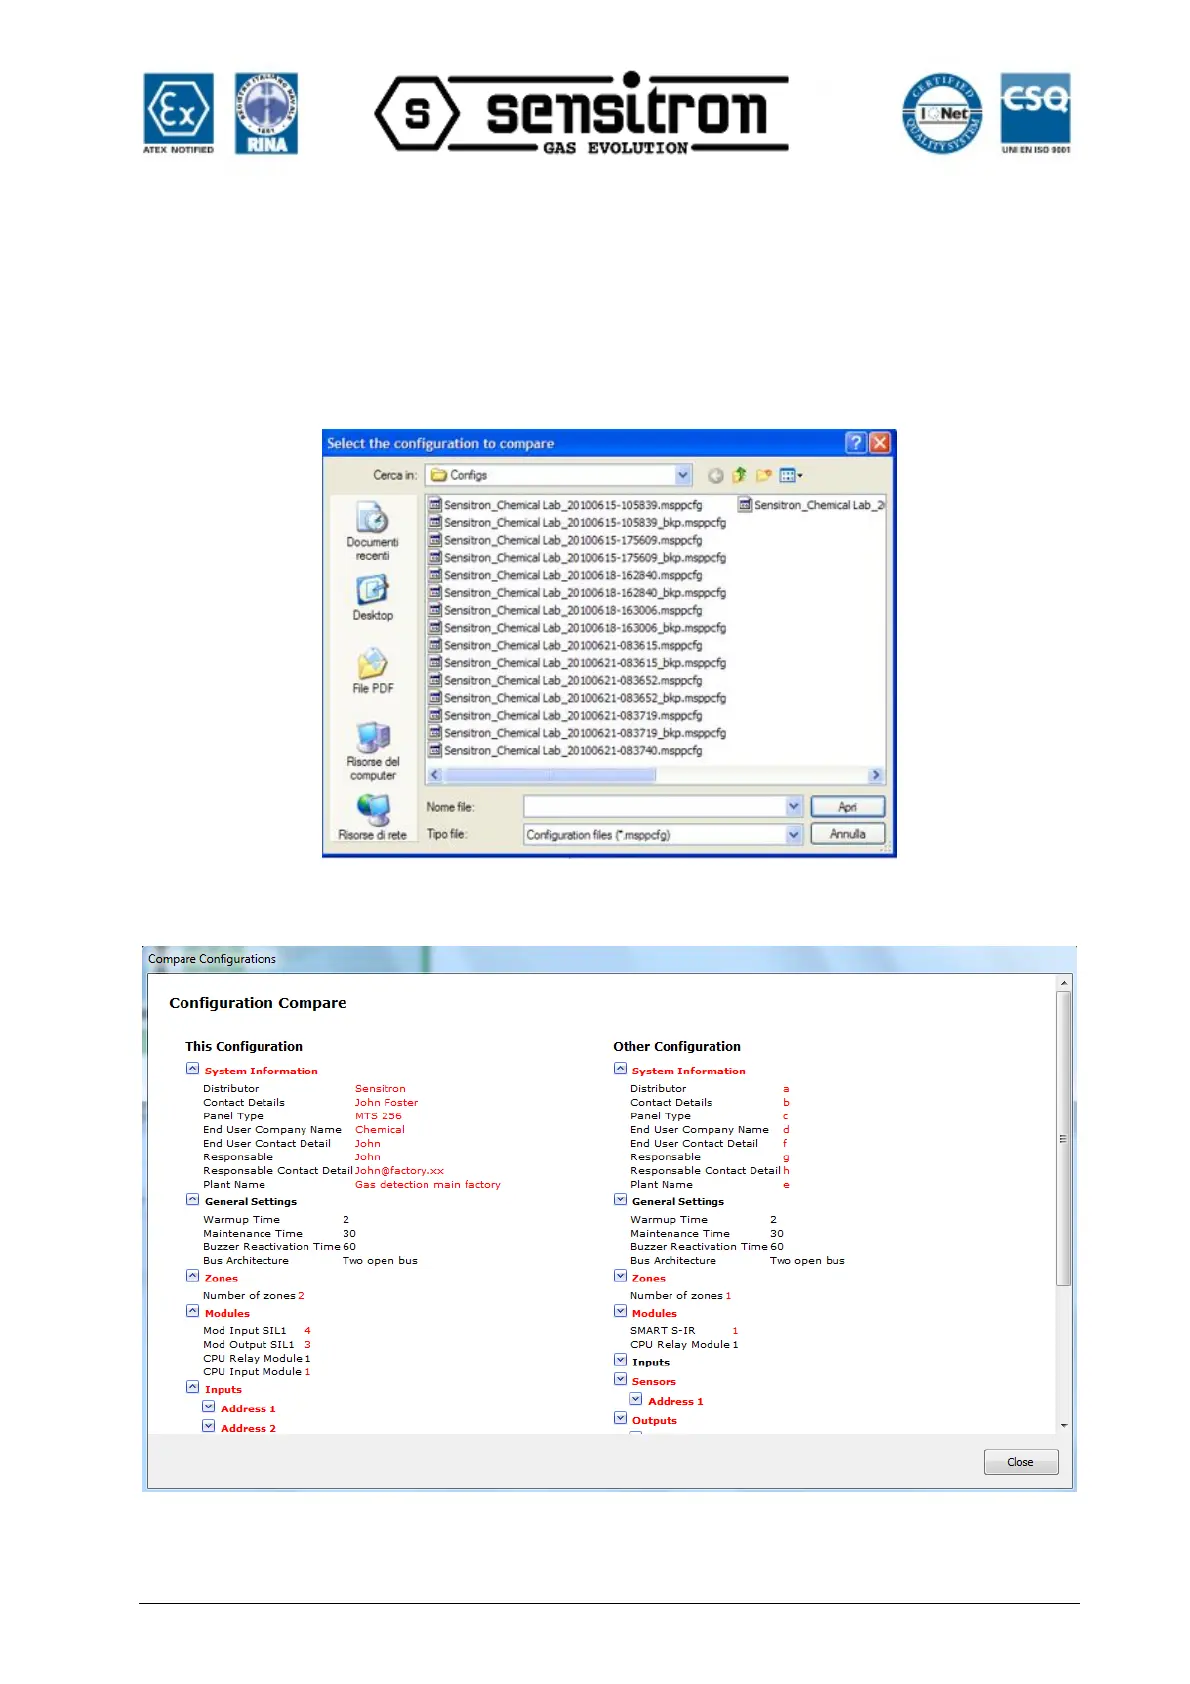Image resolution: width=1190 pixels, height=1684 pixels.
Task: Click the Gas detection main factory plant name
Action: pos(428,1184)
